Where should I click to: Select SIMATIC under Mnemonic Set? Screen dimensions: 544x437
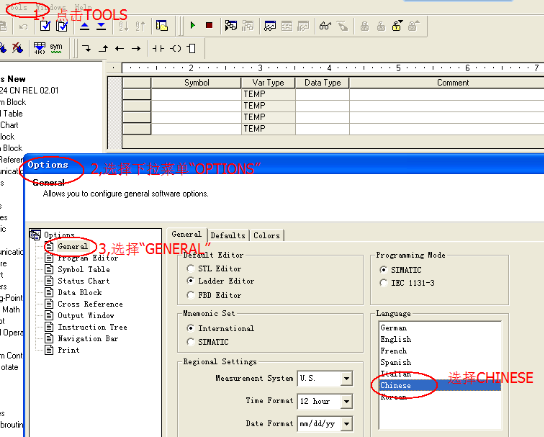point(190,342)
